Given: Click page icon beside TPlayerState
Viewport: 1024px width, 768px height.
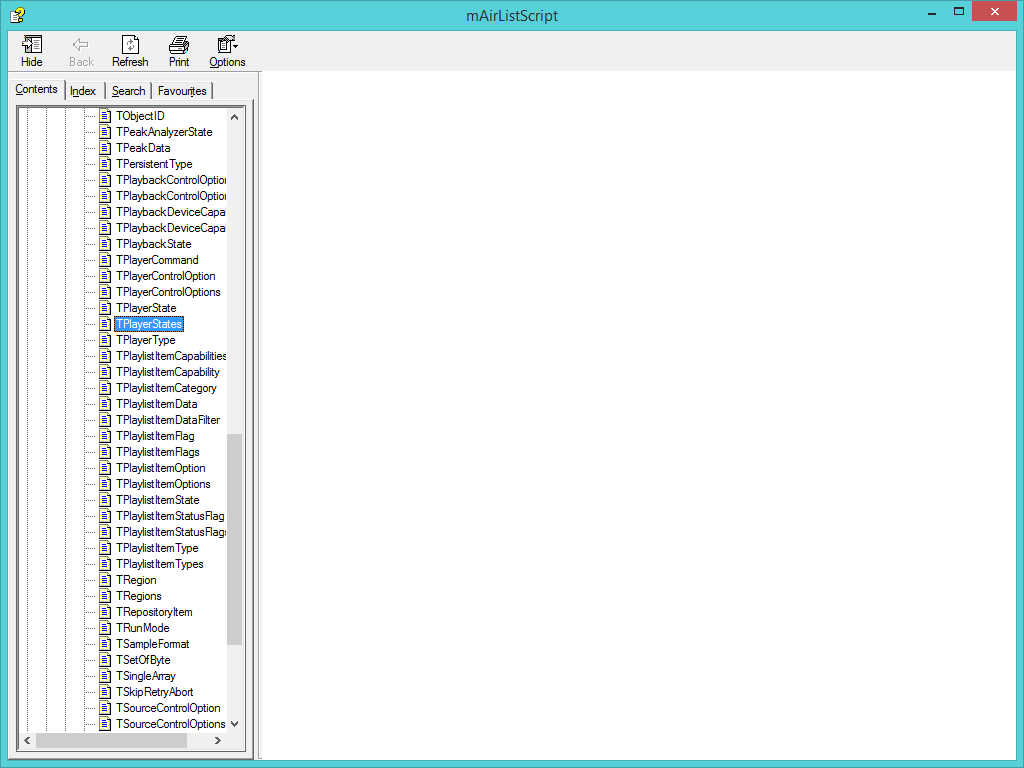Looking at the screenshot, I should coord(105,308).
